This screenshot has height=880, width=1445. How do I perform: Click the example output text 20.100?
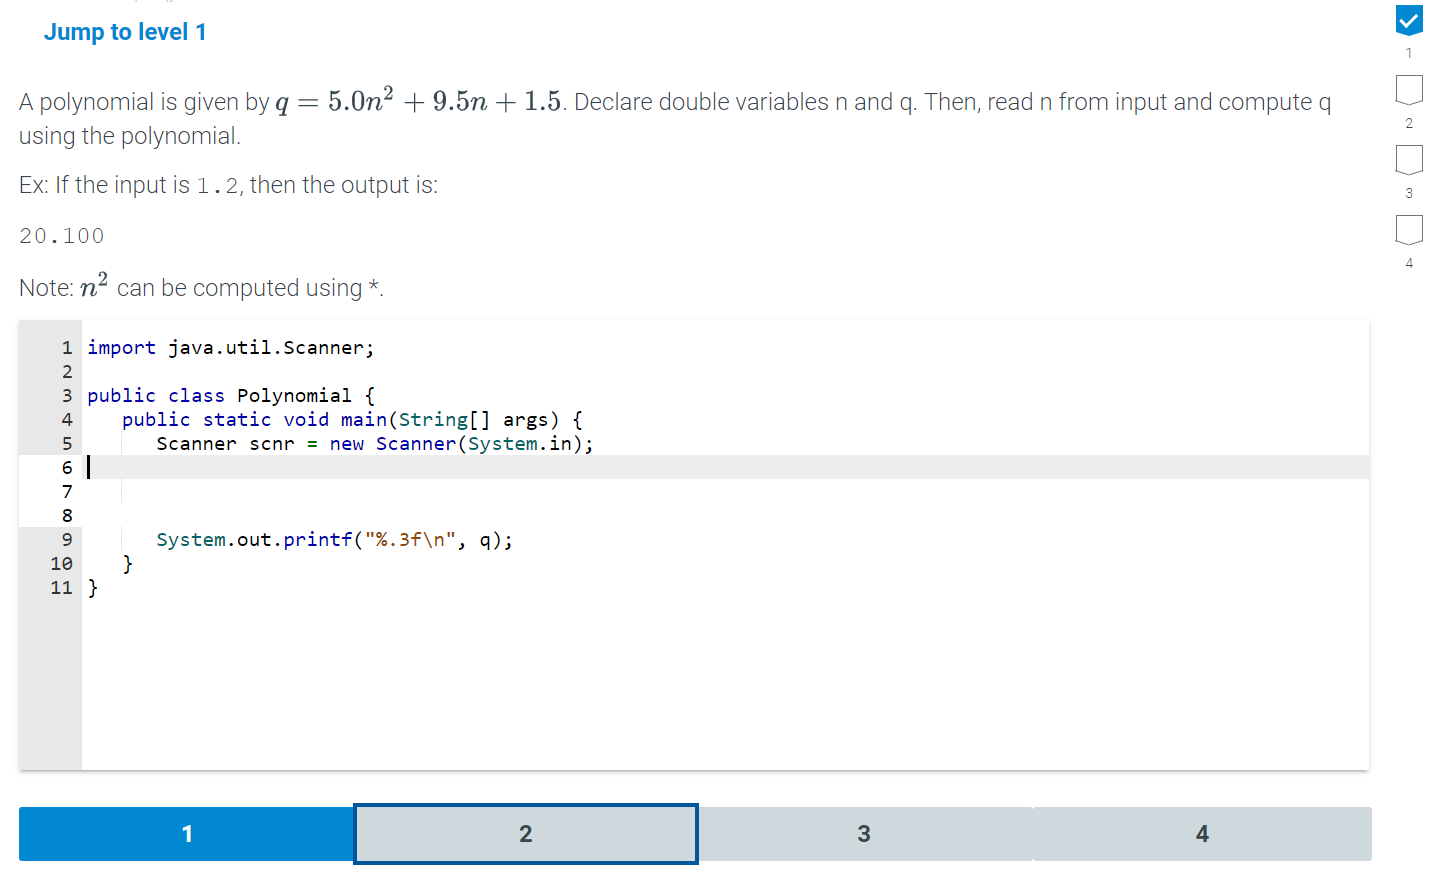pyautogui.click(x=60, y=235)
